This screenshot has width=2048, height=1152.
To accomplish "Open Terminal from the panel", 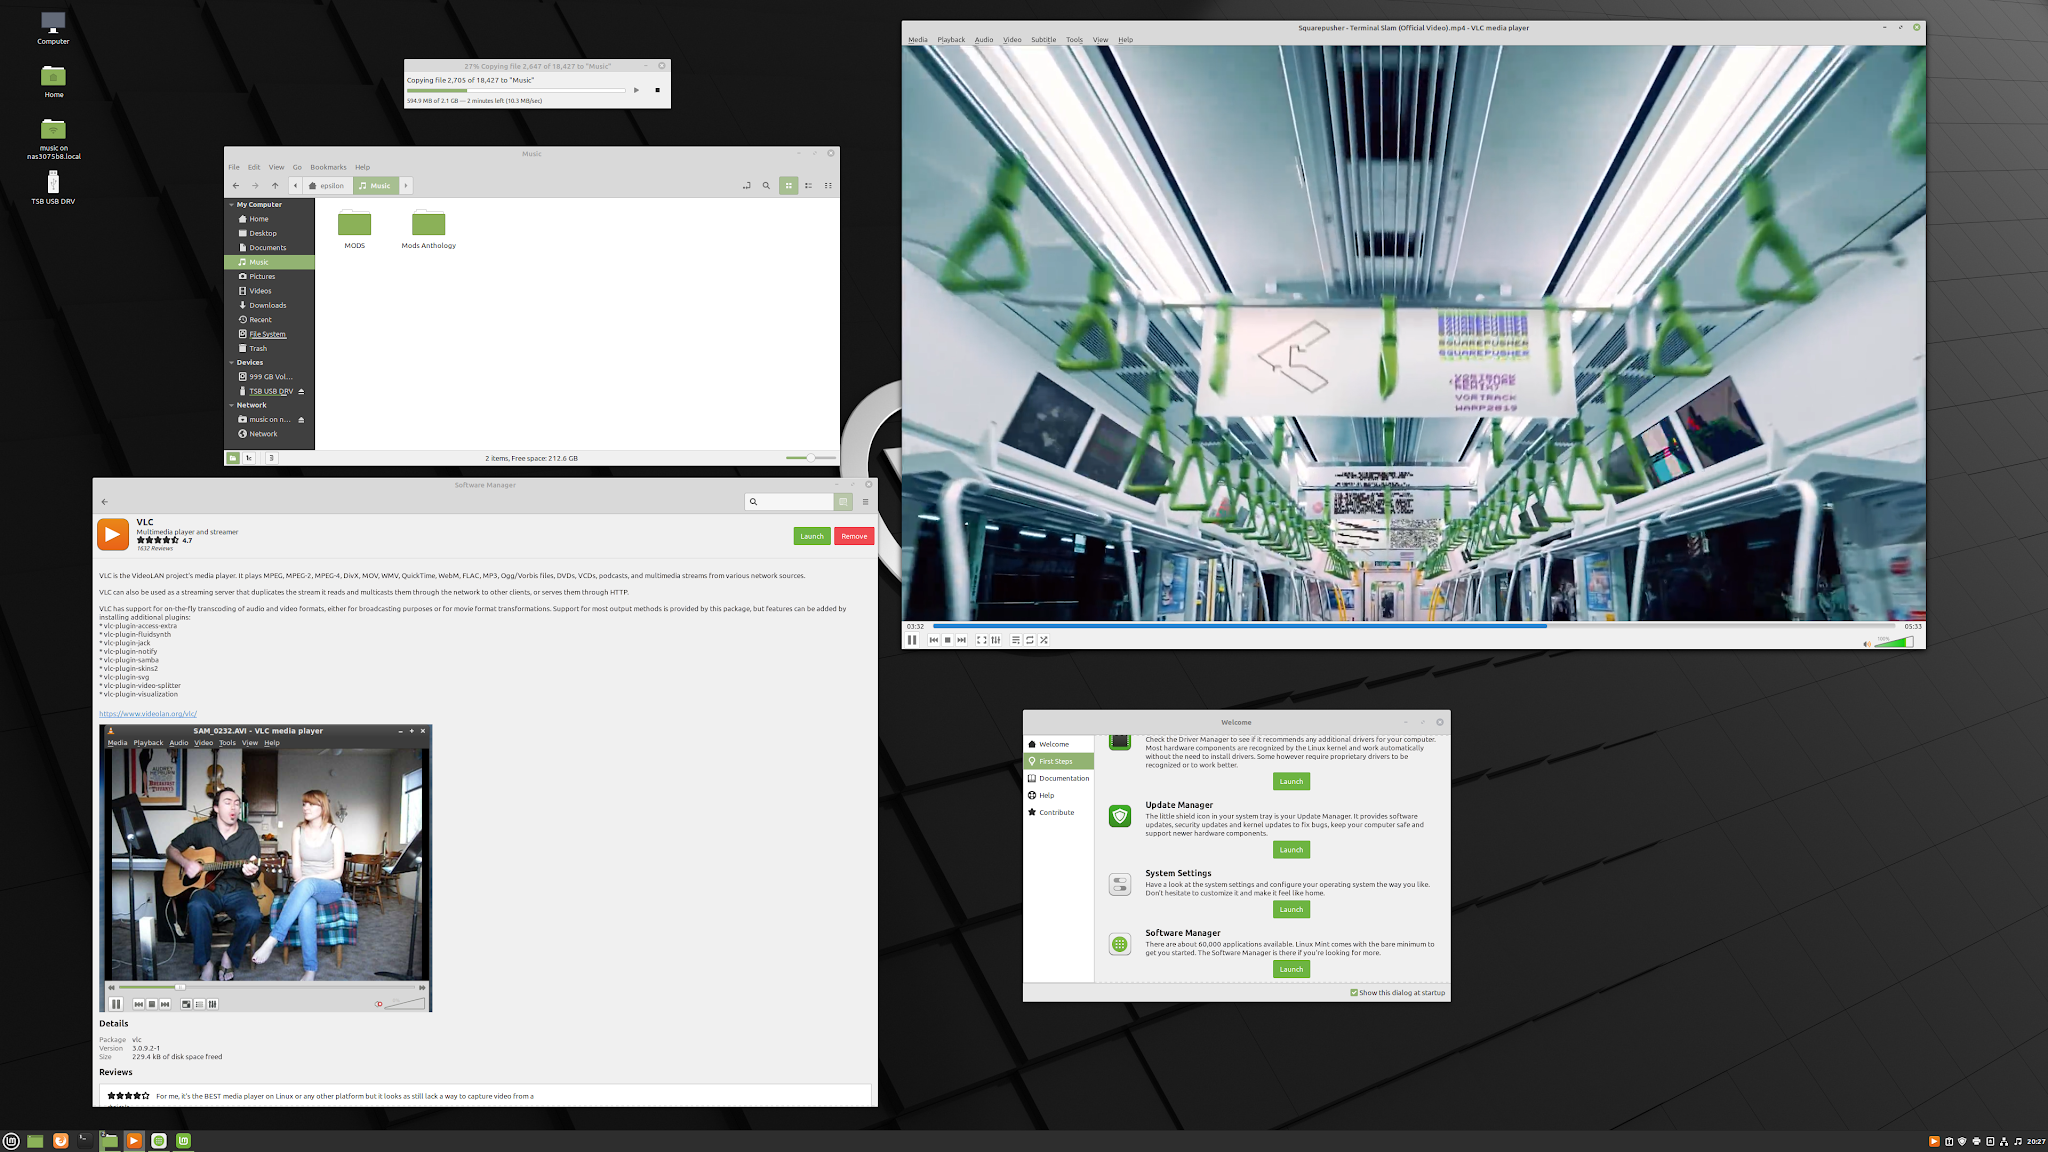I will tap(85, 1141).
